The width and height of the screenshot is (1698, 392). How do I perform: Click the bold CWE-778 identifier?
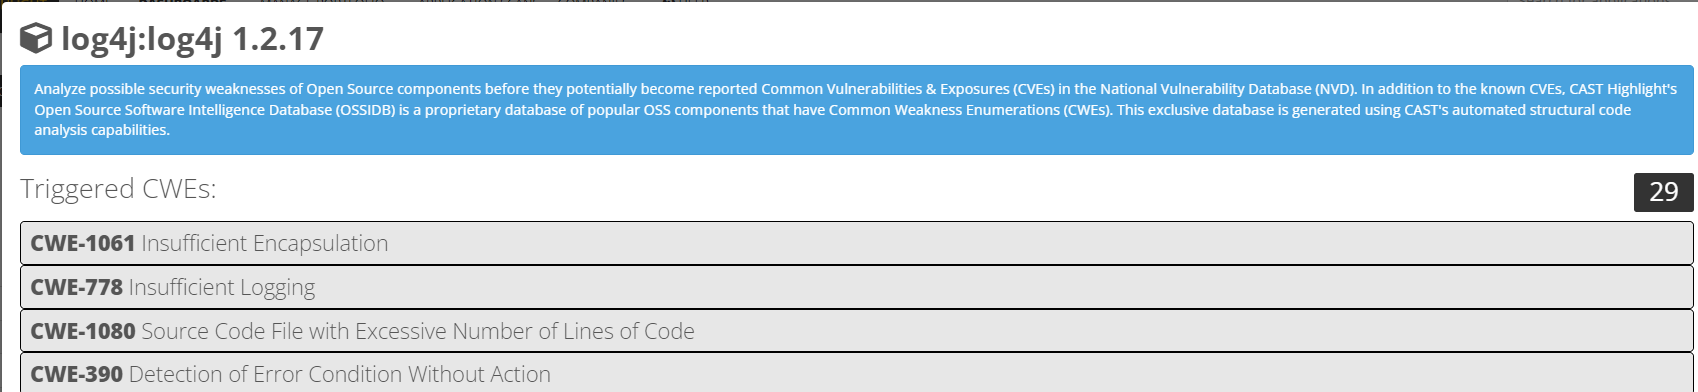(x=77, y=287)
